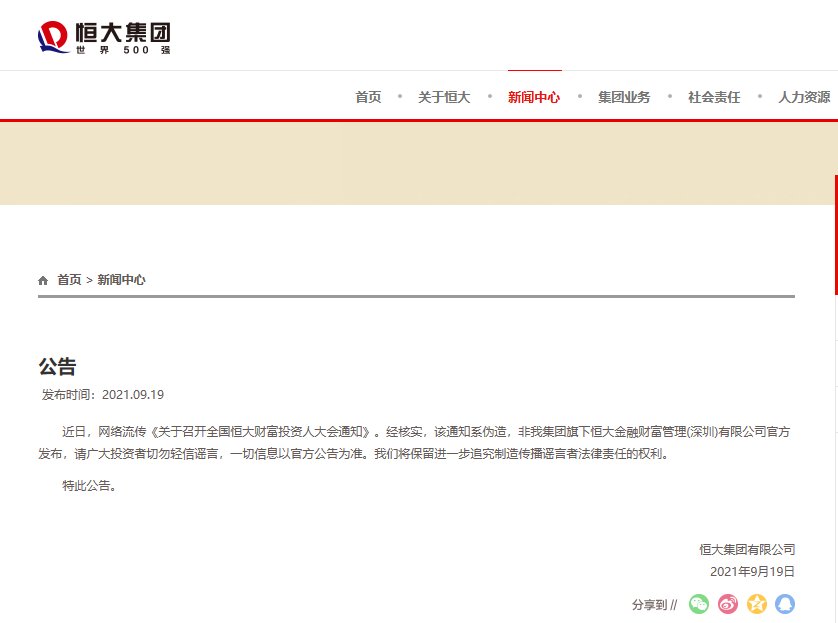The height and width of the screenshot is (623, 838).
Task: Click the home icon in the breadcrumb
Action: [42, 280]
